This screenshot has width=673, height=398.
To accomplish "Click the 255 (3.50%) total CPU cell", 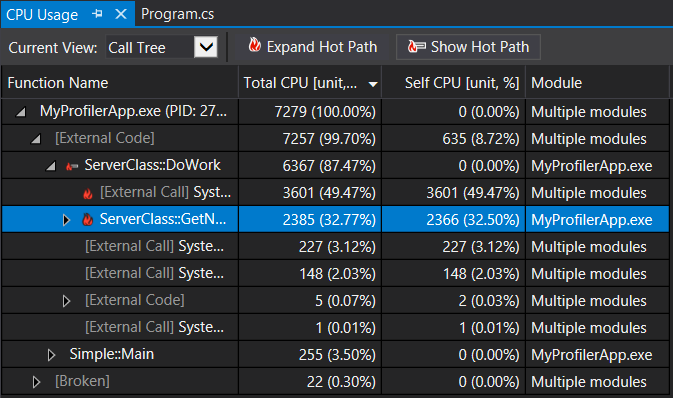I will pyautogui.click(x=310, y=355).
